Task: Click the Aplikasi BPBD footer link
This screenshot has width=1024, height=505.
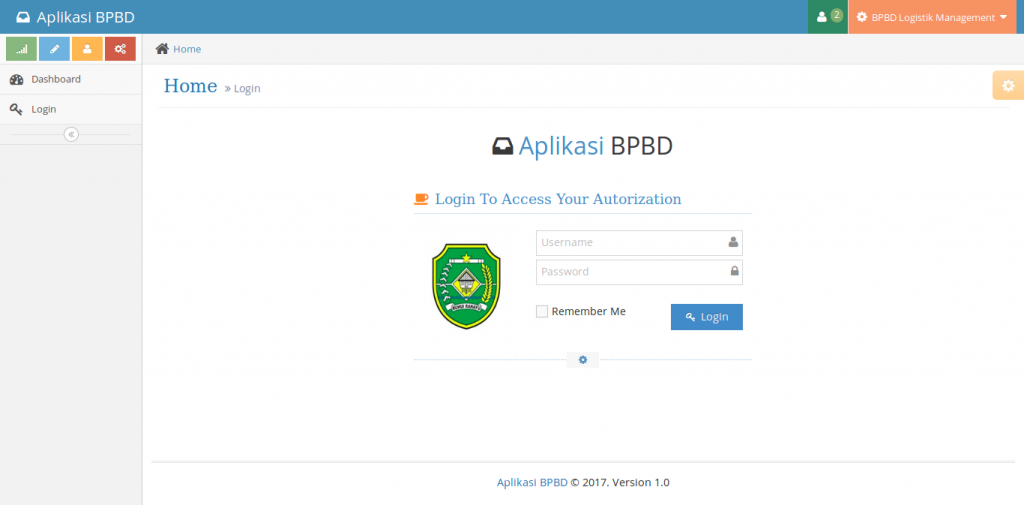Action: coord(532,483)
